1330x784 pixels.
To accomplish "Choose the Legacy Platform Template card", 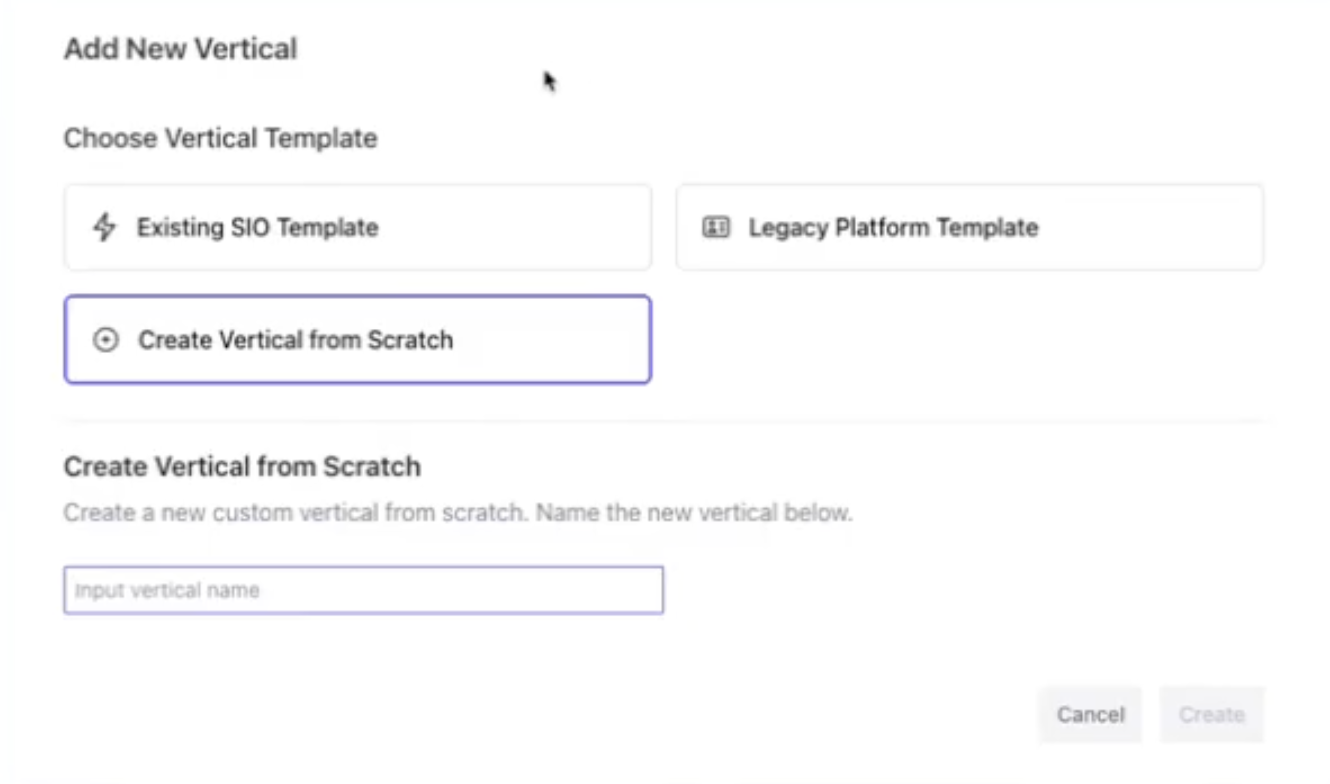I will tap(969, 227).
